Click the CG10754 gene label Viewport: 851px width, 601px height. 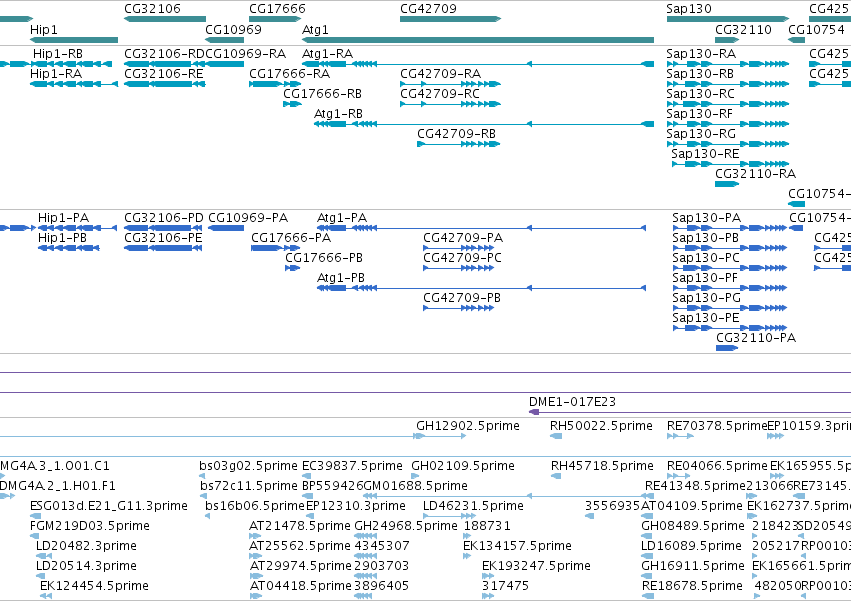pos(816,29)
